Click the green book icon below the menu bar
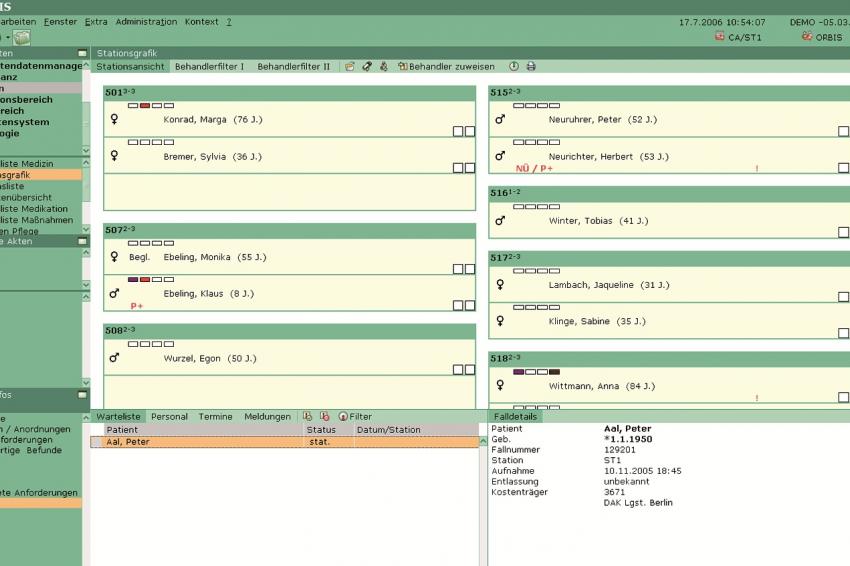 [x=22, y=38]
